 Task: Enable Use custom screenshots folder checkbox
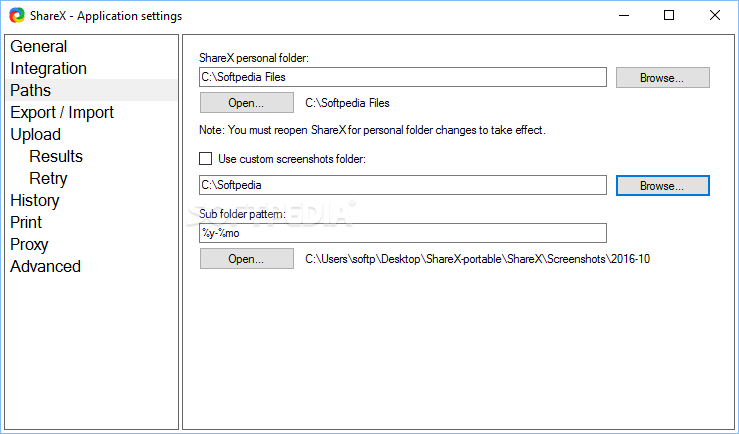click(205, 158)
